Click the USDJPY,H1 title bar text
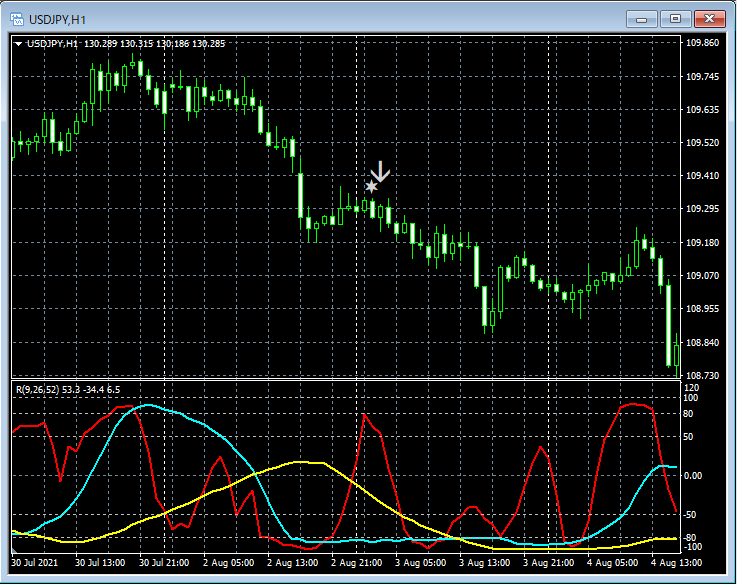Screen dimensions: 738x584 point(57,20)
